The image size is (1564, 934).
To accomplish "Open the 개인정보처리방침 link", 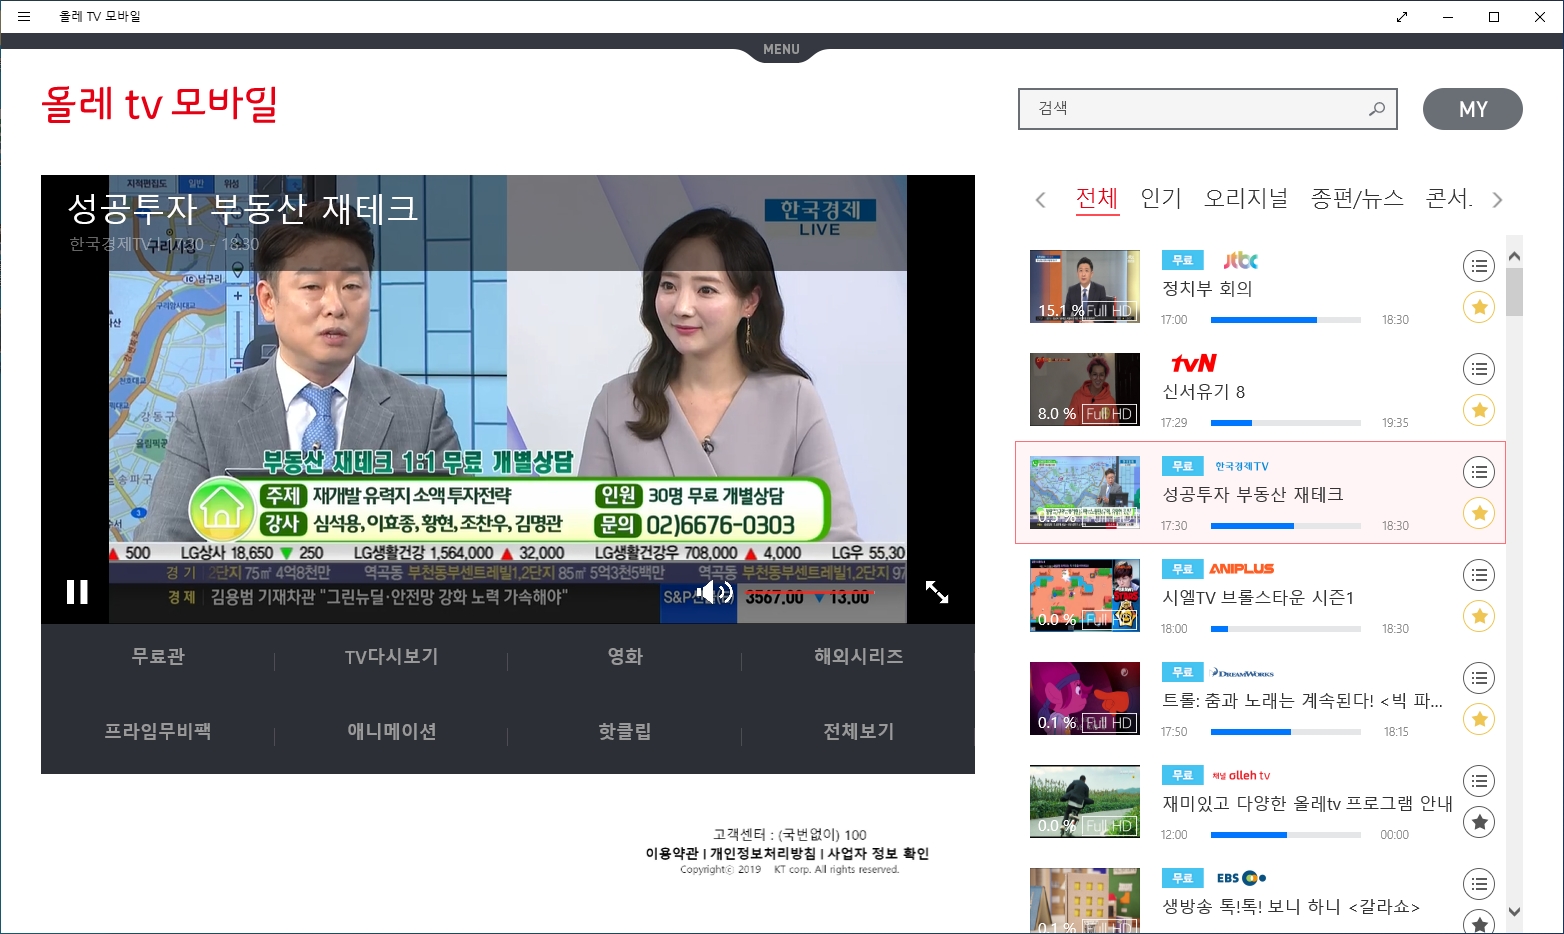I will [x=763, y=854].
